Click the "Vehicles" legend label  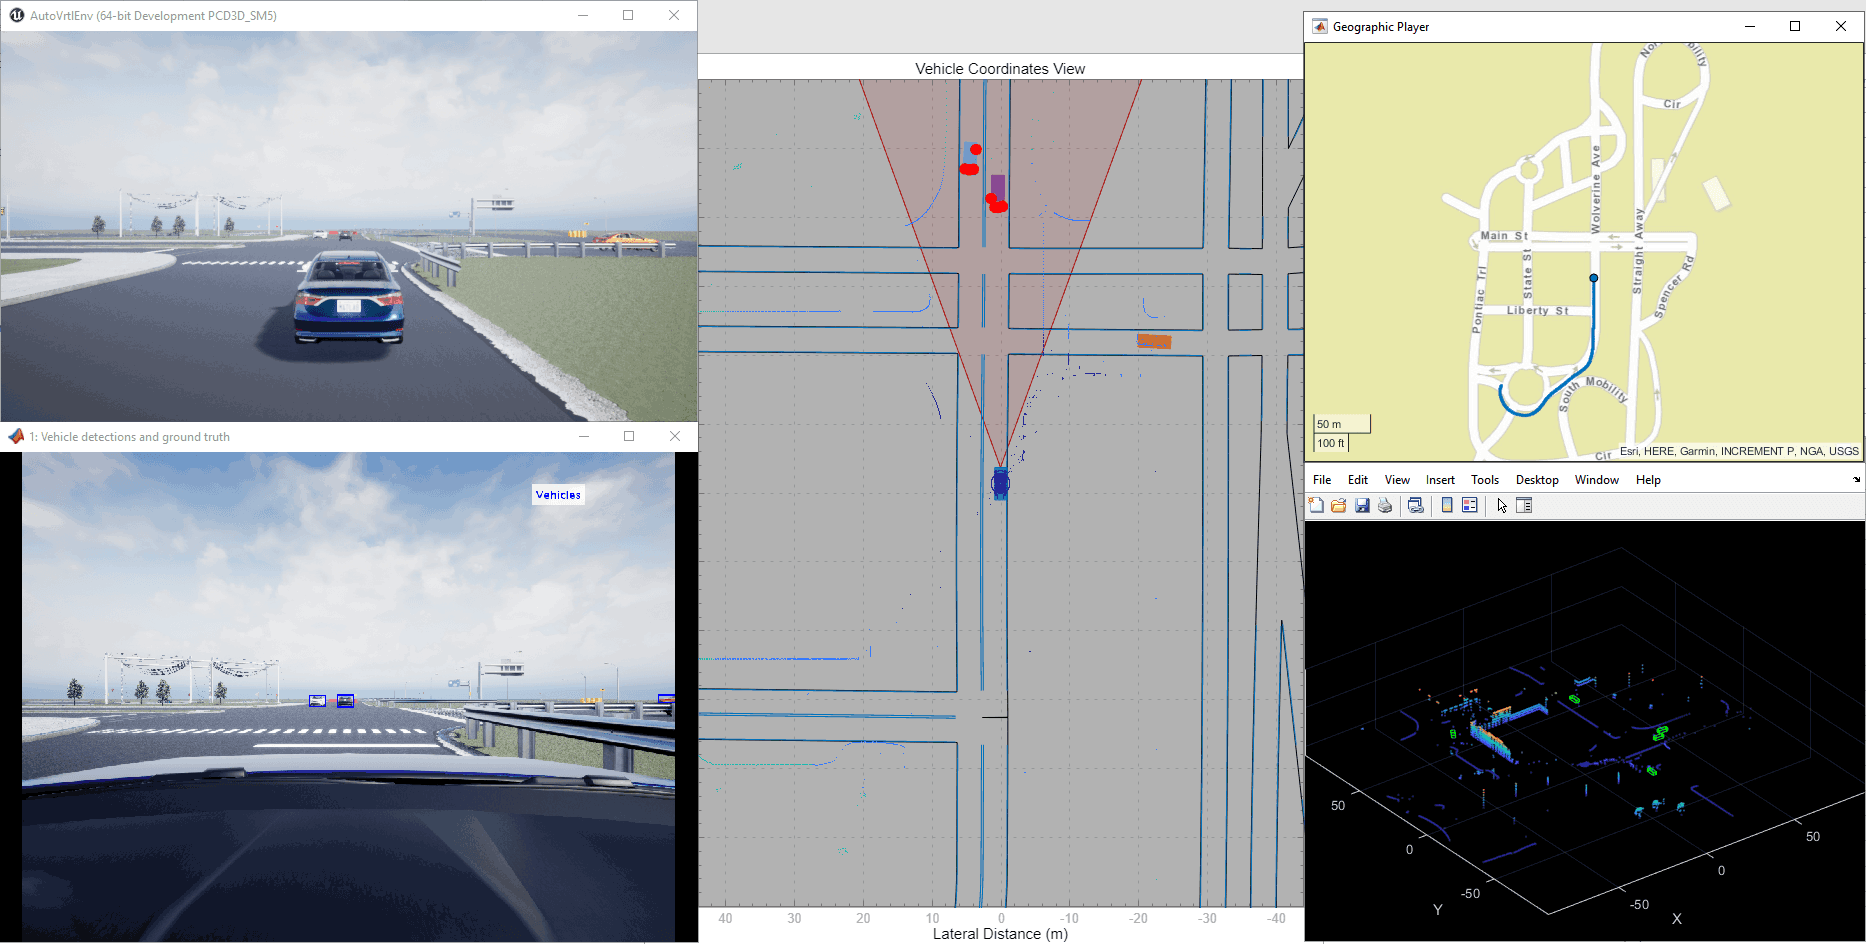click(558, 495)
